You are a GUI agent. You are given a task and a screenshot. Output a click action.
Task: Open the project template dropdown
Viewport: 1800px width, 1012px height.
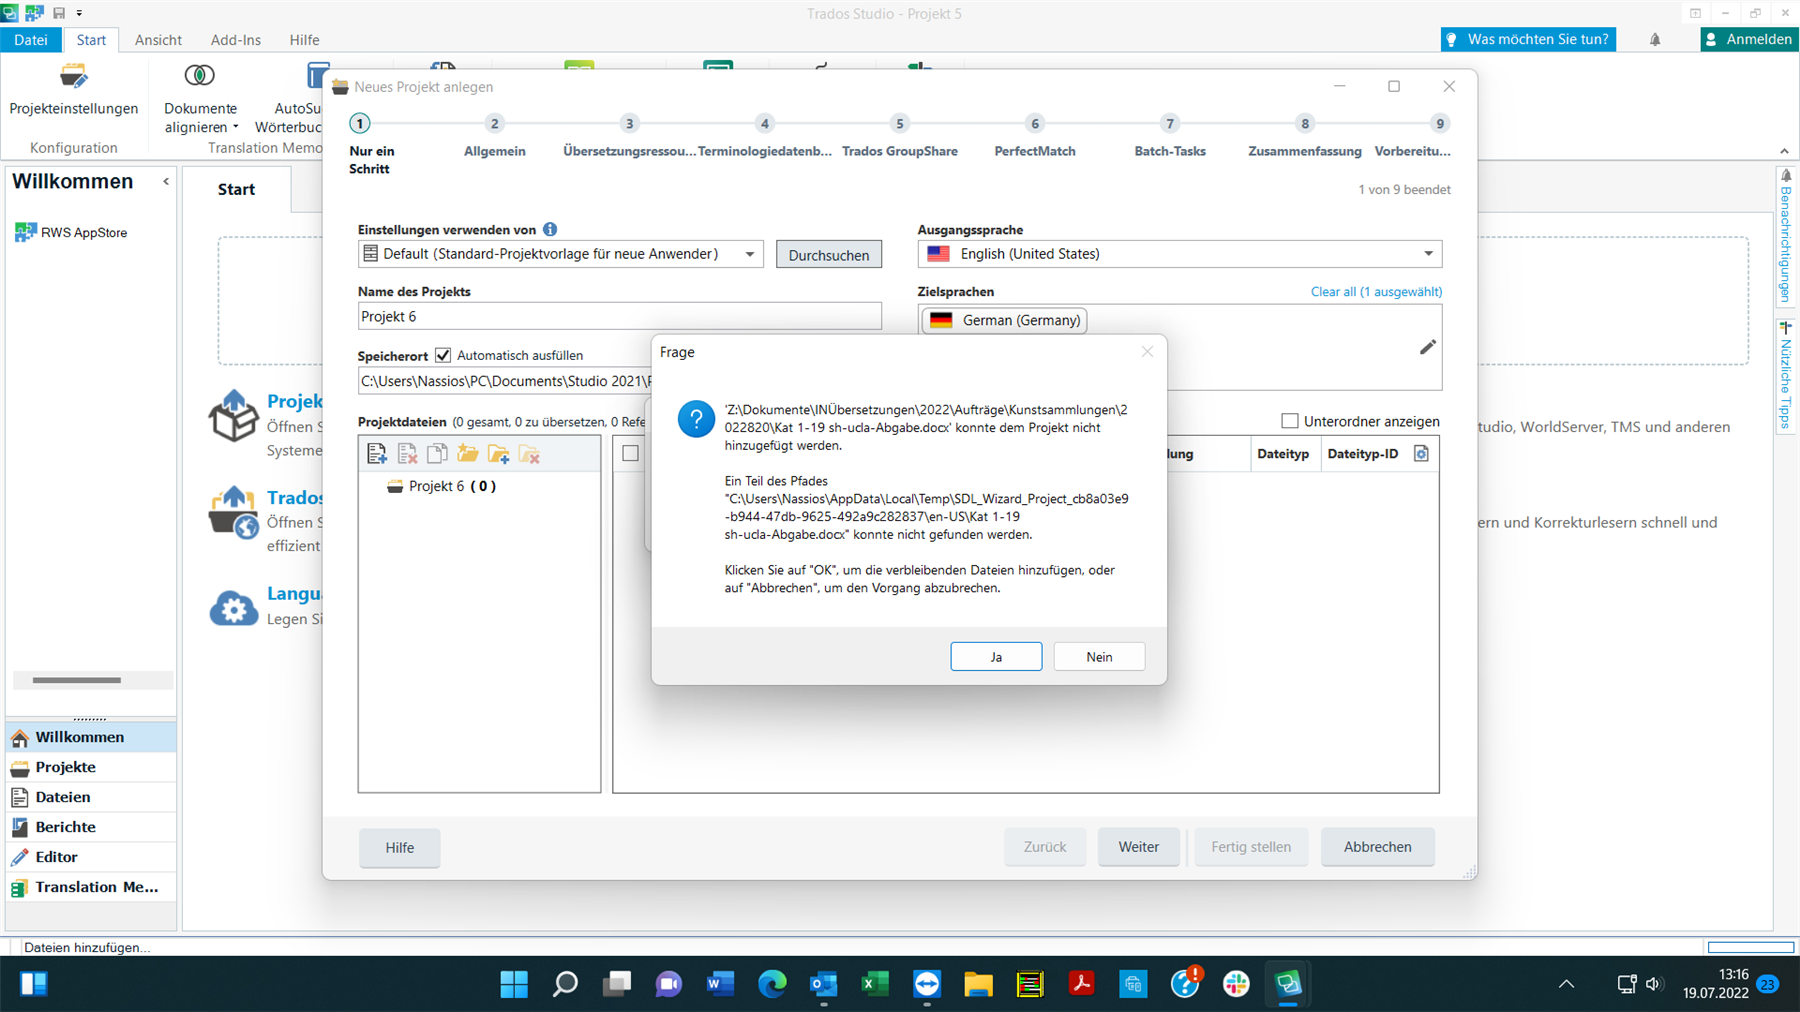tap(748, 253)
